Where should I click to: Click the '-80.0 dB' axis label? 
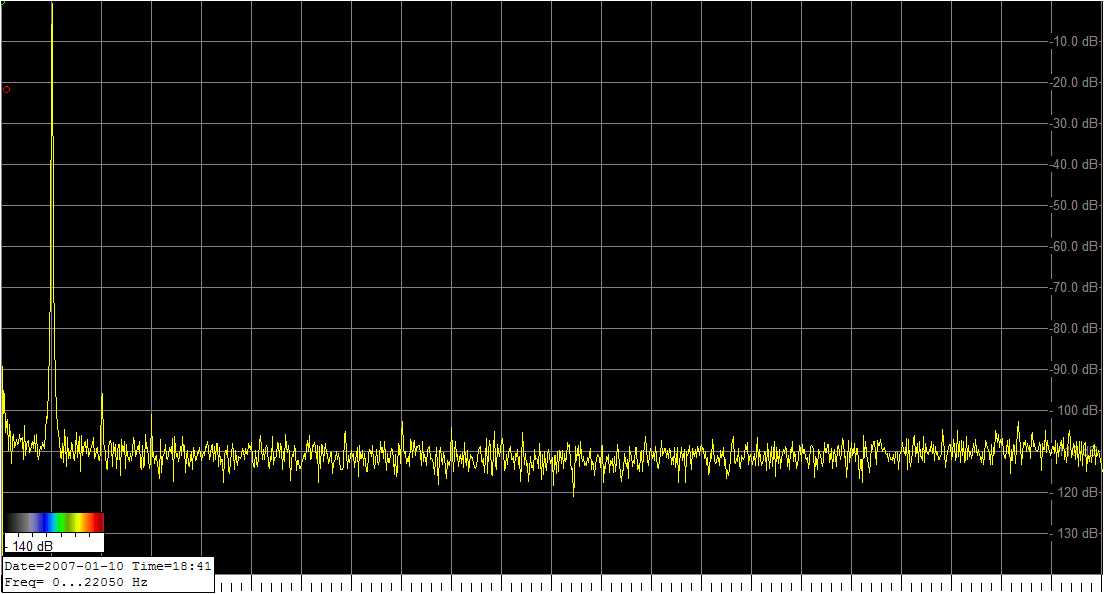pyautogui.click(x=1074, y=328)
